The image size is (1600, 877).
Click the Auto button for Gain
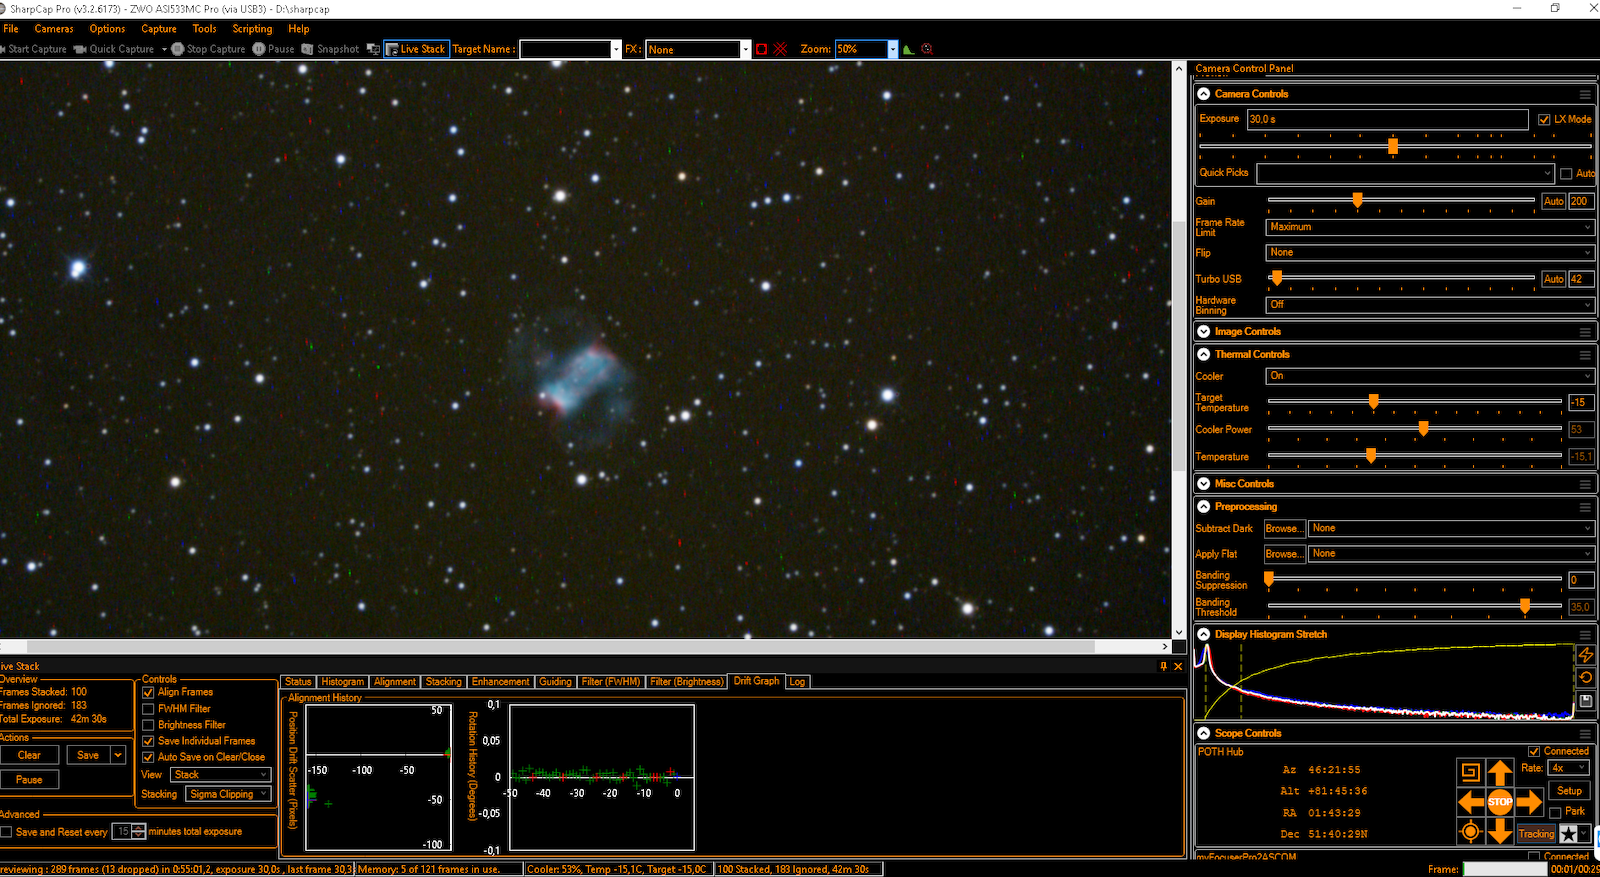(x=1553, y=201)
